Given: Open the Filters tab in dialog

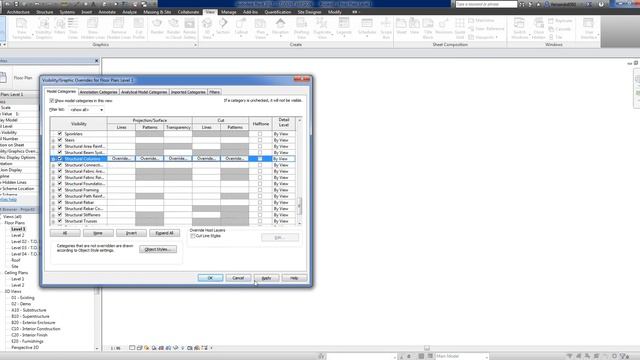Looking at the screenshot, I should click(214, 92).
